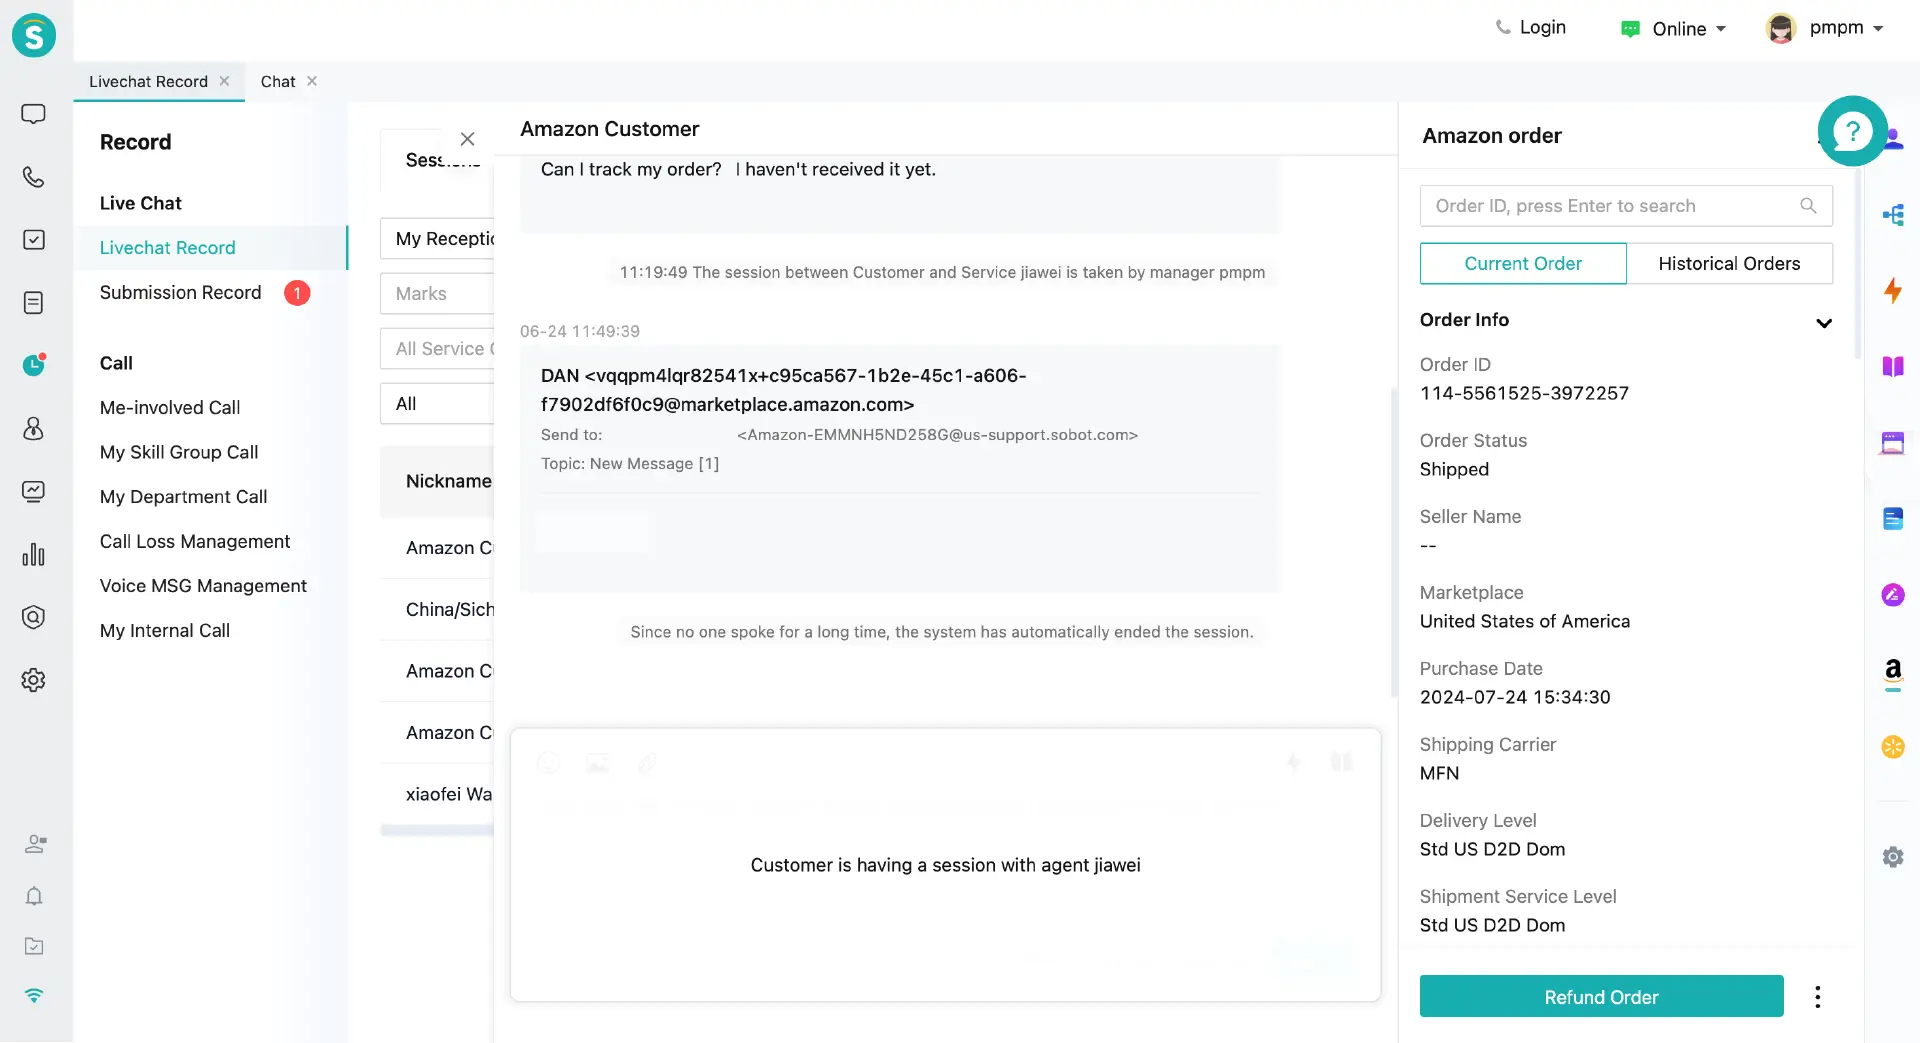The height and width of the screenshot is (1043, 1920).
Task: Select the Historical Orders tab
Action: [1730, 264]
